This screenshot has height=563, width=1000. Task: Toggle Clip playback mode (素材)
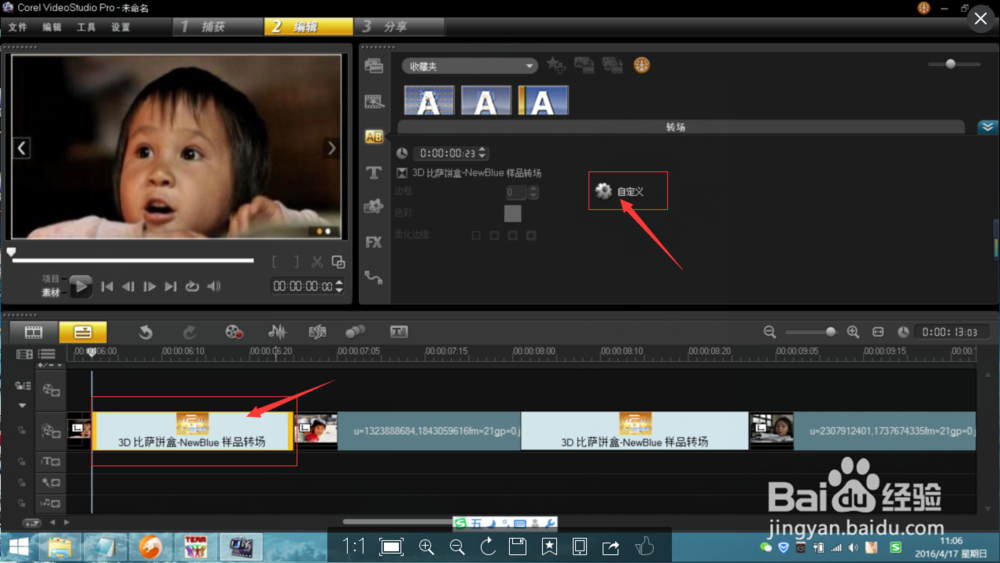pyautogui.click(x=50, y=293)
